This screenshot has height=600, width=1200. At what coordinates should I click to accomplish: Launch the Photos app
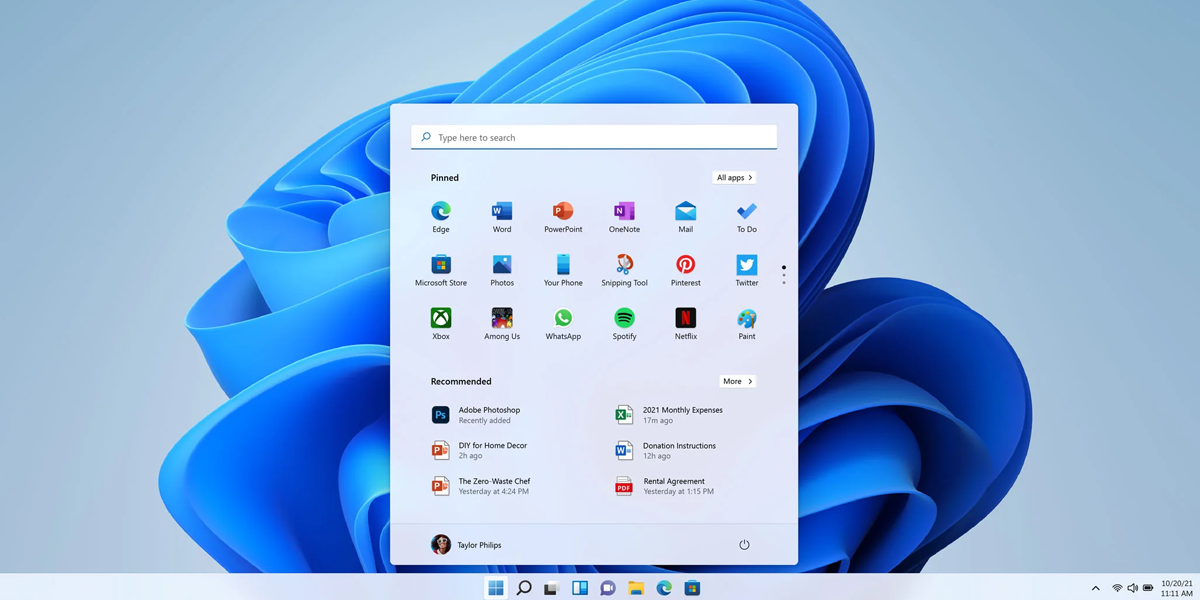click(x=502, y=270)
